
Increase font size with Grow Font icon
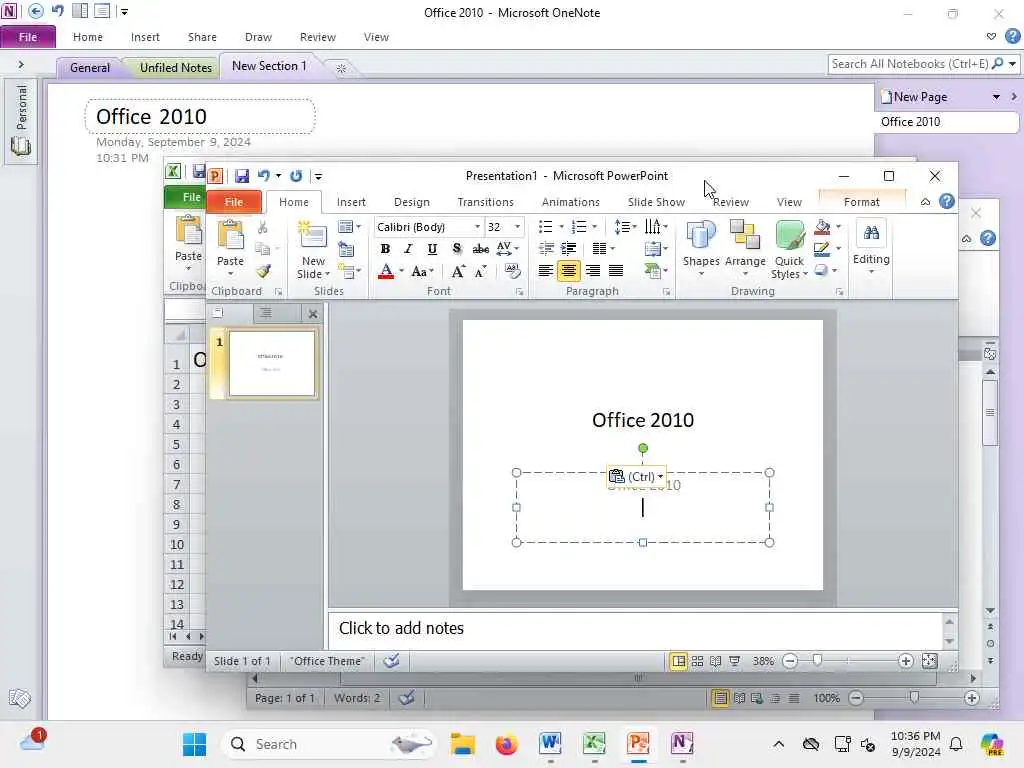[x=458, y=272]
